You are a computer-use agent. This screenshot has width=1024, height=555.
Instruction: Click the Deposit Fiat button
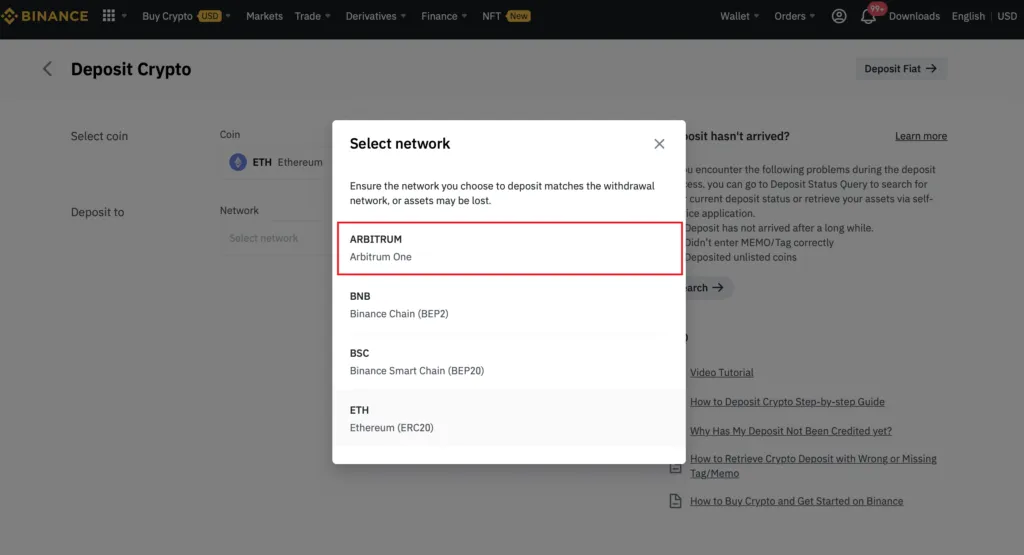tap(901, 69)
